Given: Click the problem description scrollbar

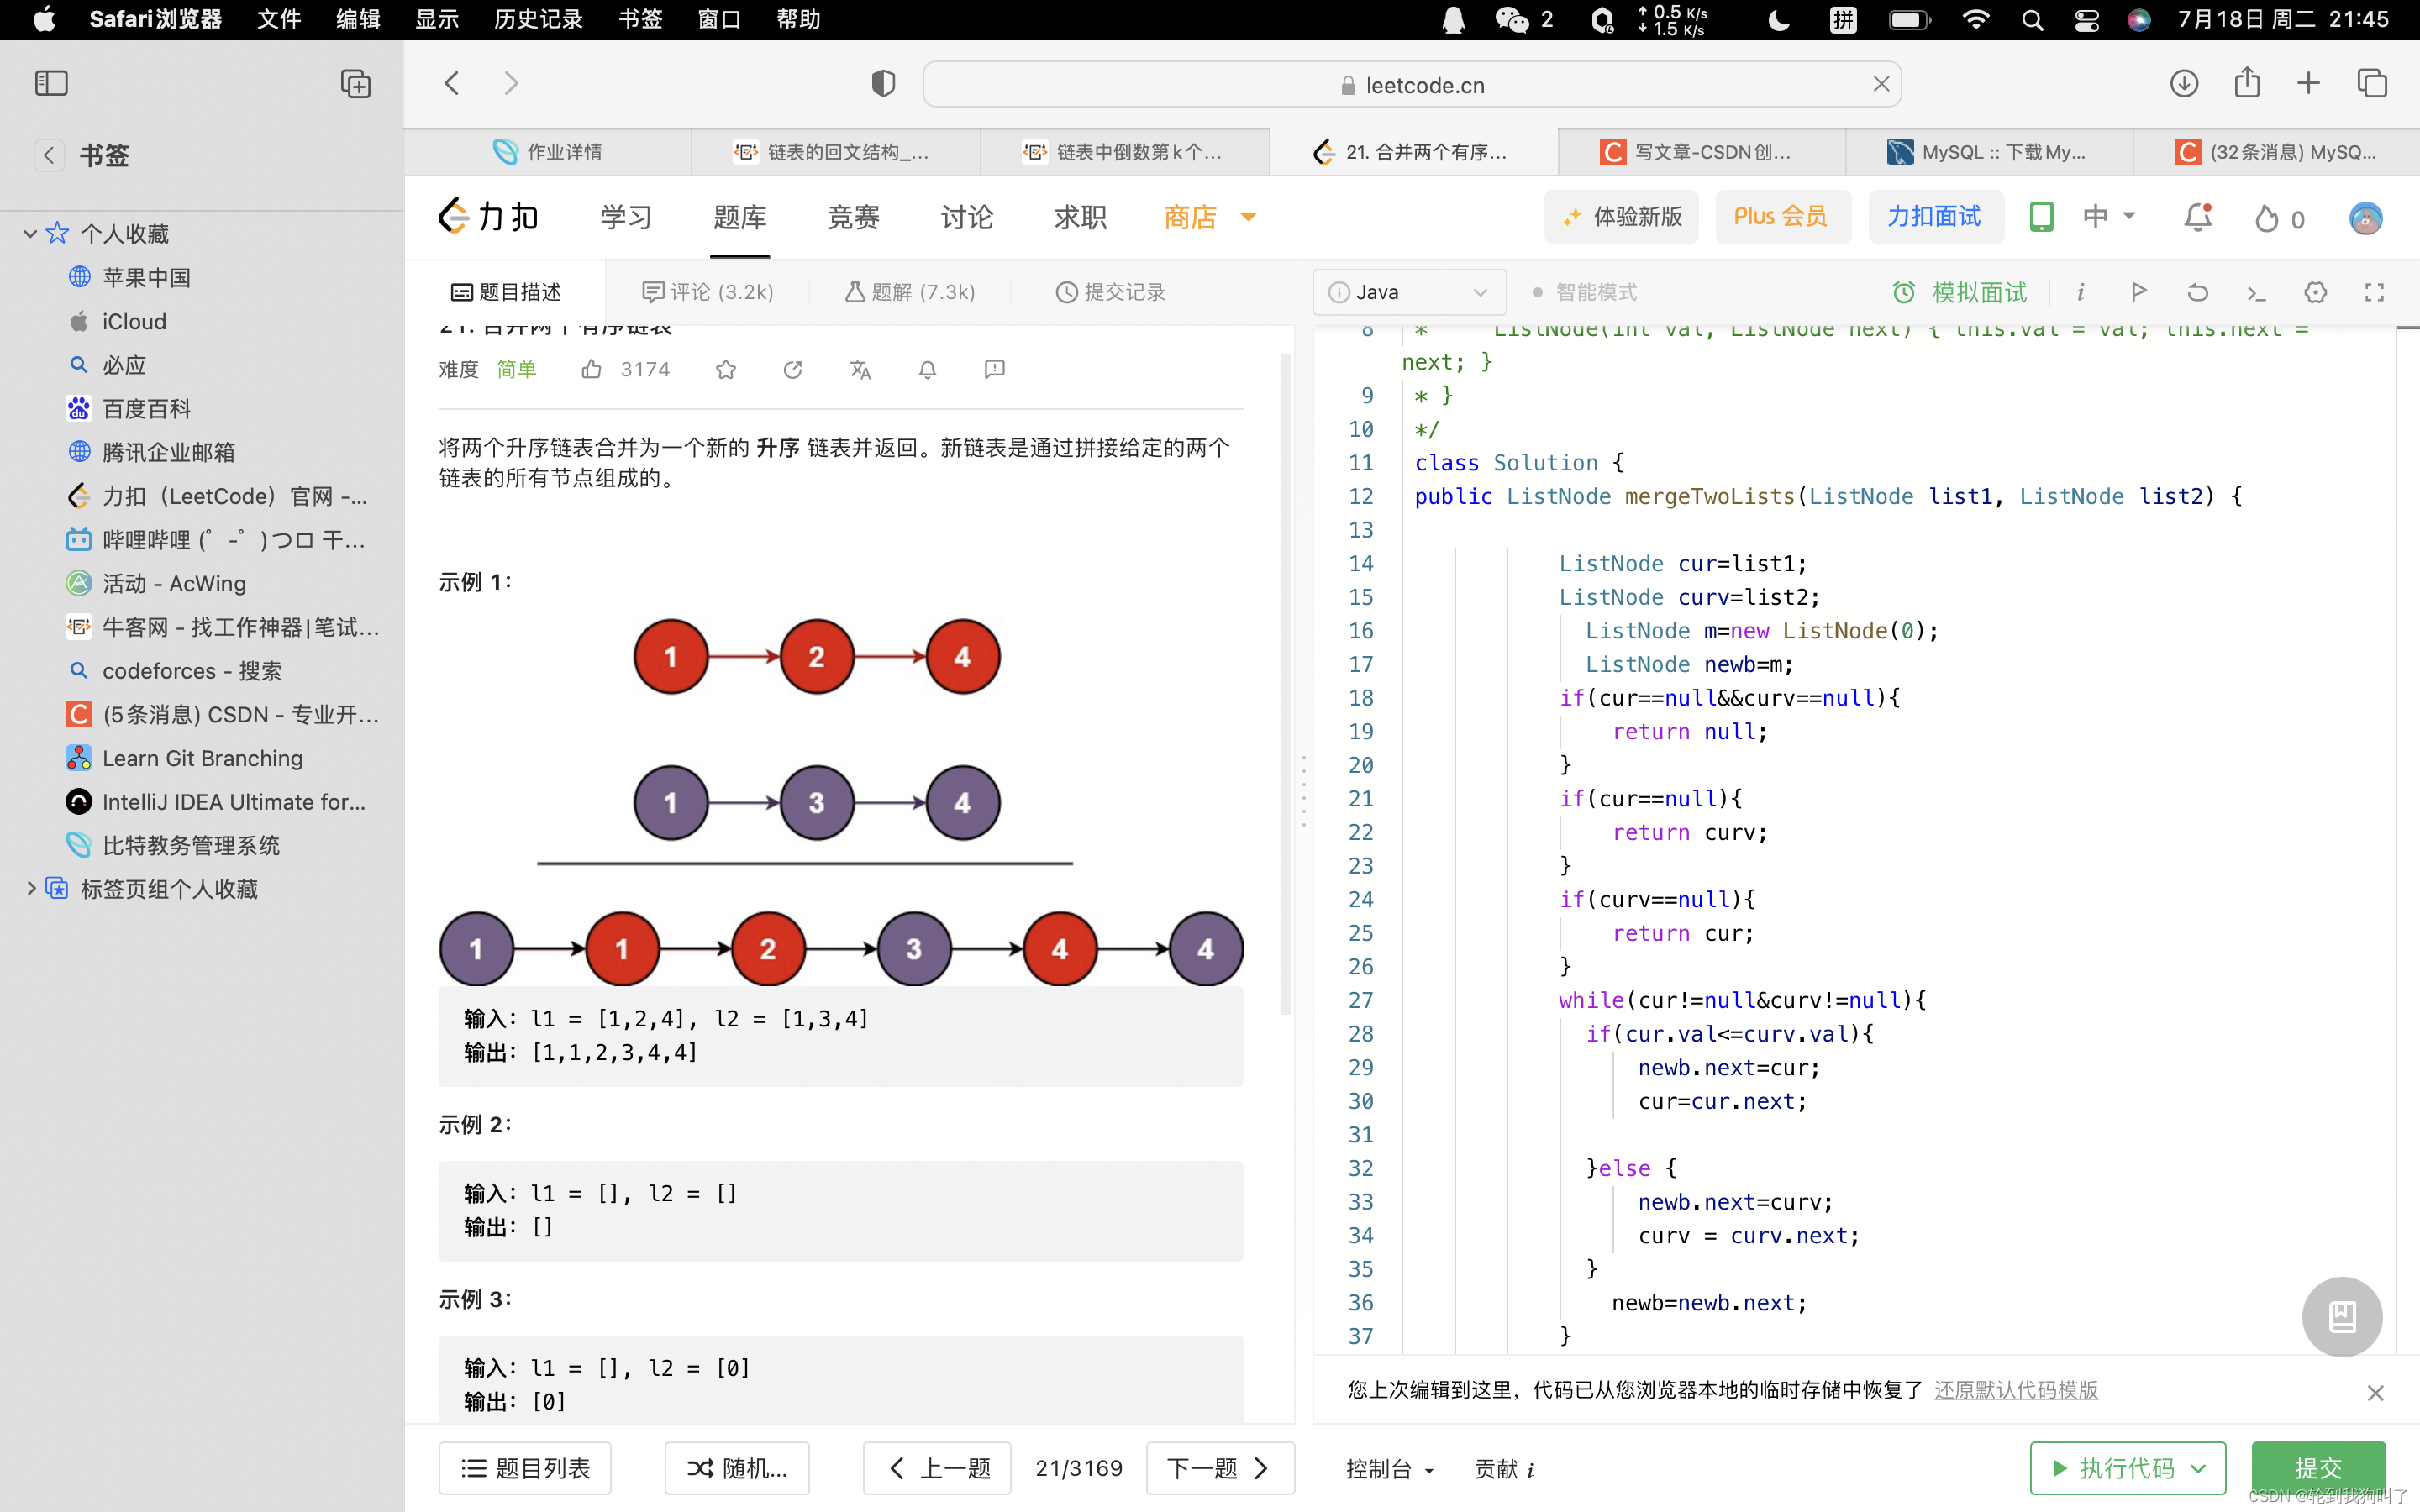Looking at the screenshot, I should coord(1286,685).
